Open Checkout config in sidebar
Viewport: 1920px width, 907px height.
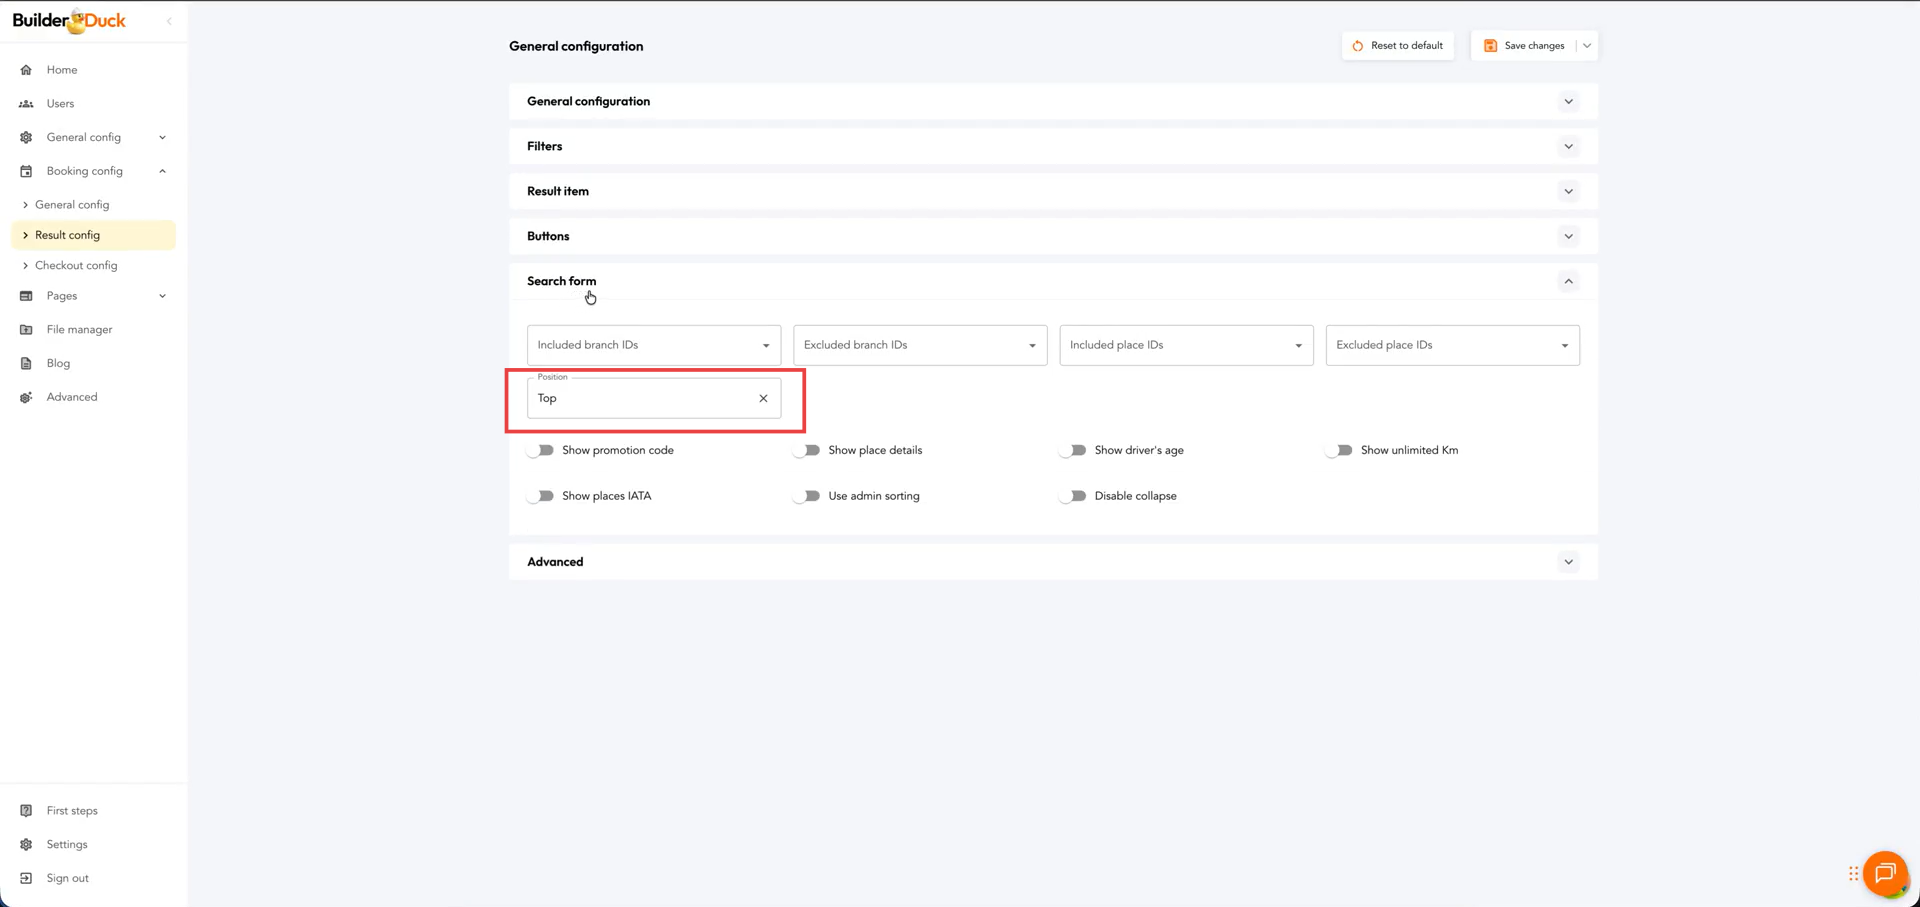click(76, 266)
